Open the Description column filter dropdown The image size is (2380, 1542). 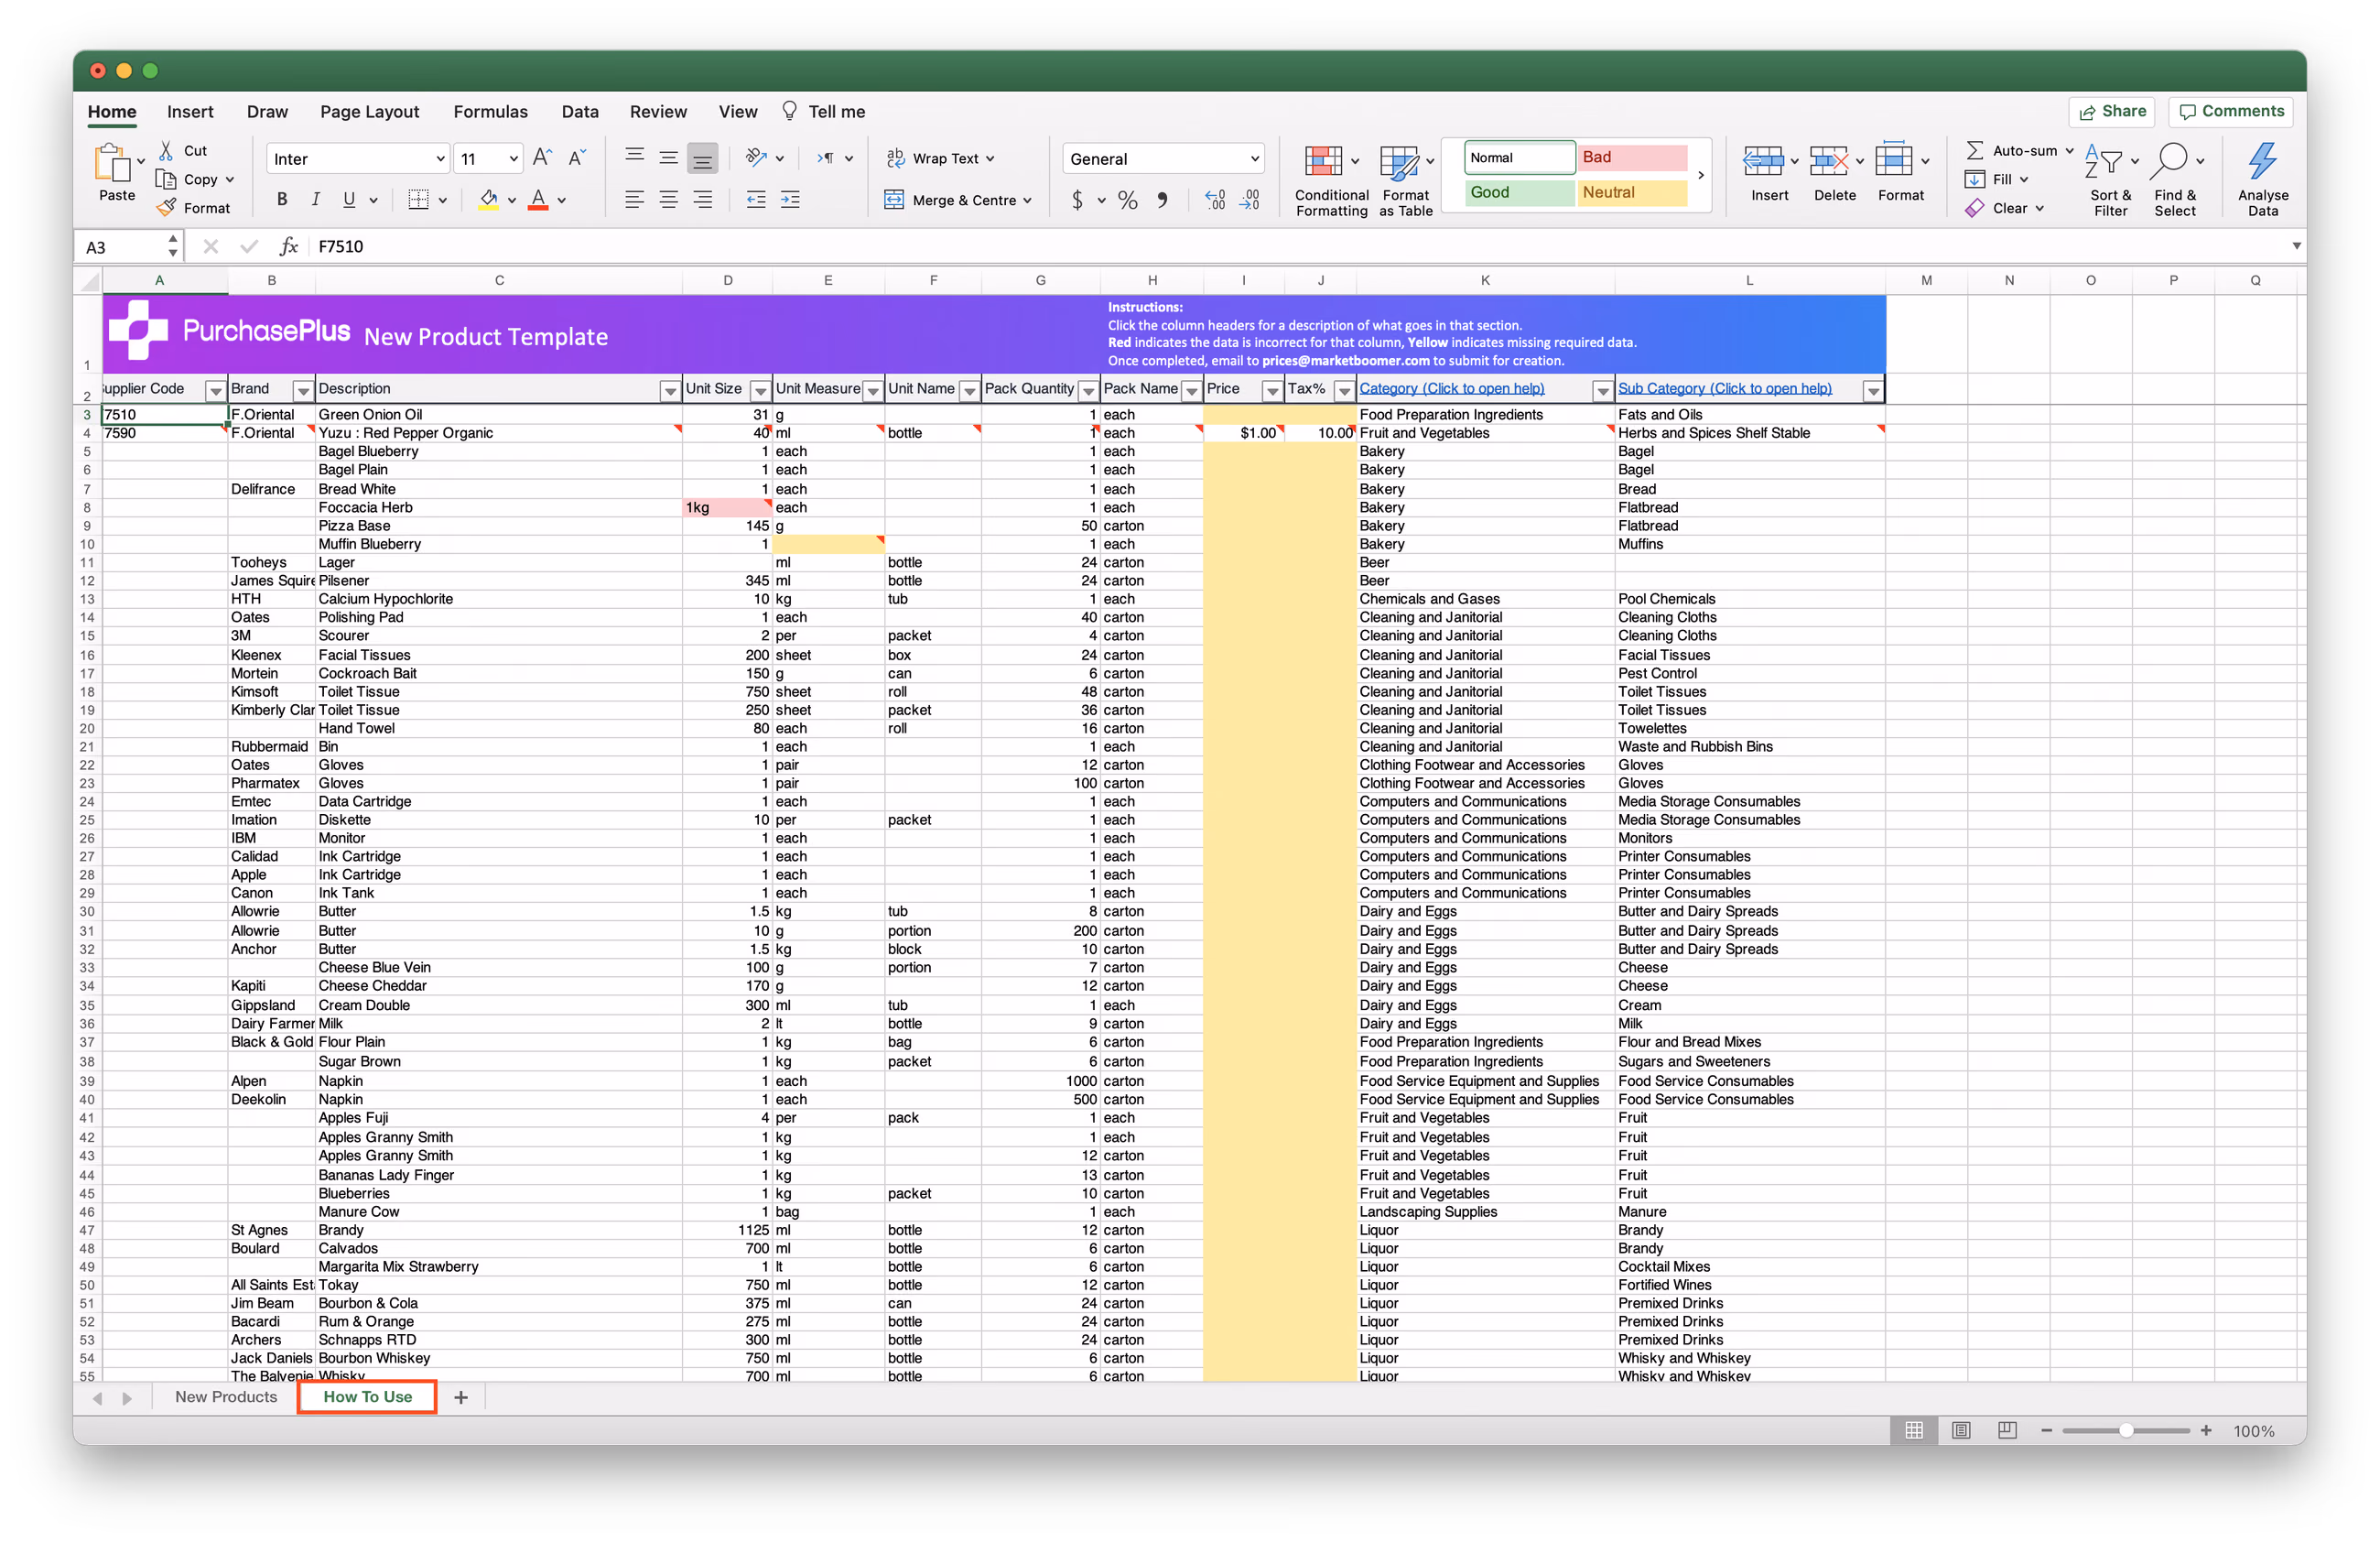(670, 390)
